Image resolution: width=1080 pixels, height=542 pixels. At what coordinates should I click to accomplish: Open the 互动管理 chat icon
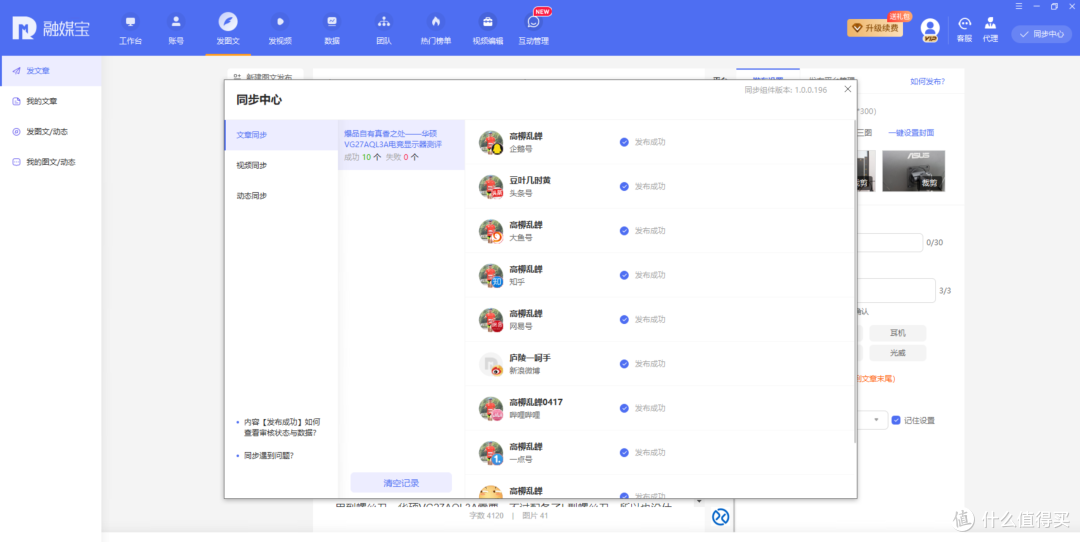pyautogui.click(x=534, y=22)
